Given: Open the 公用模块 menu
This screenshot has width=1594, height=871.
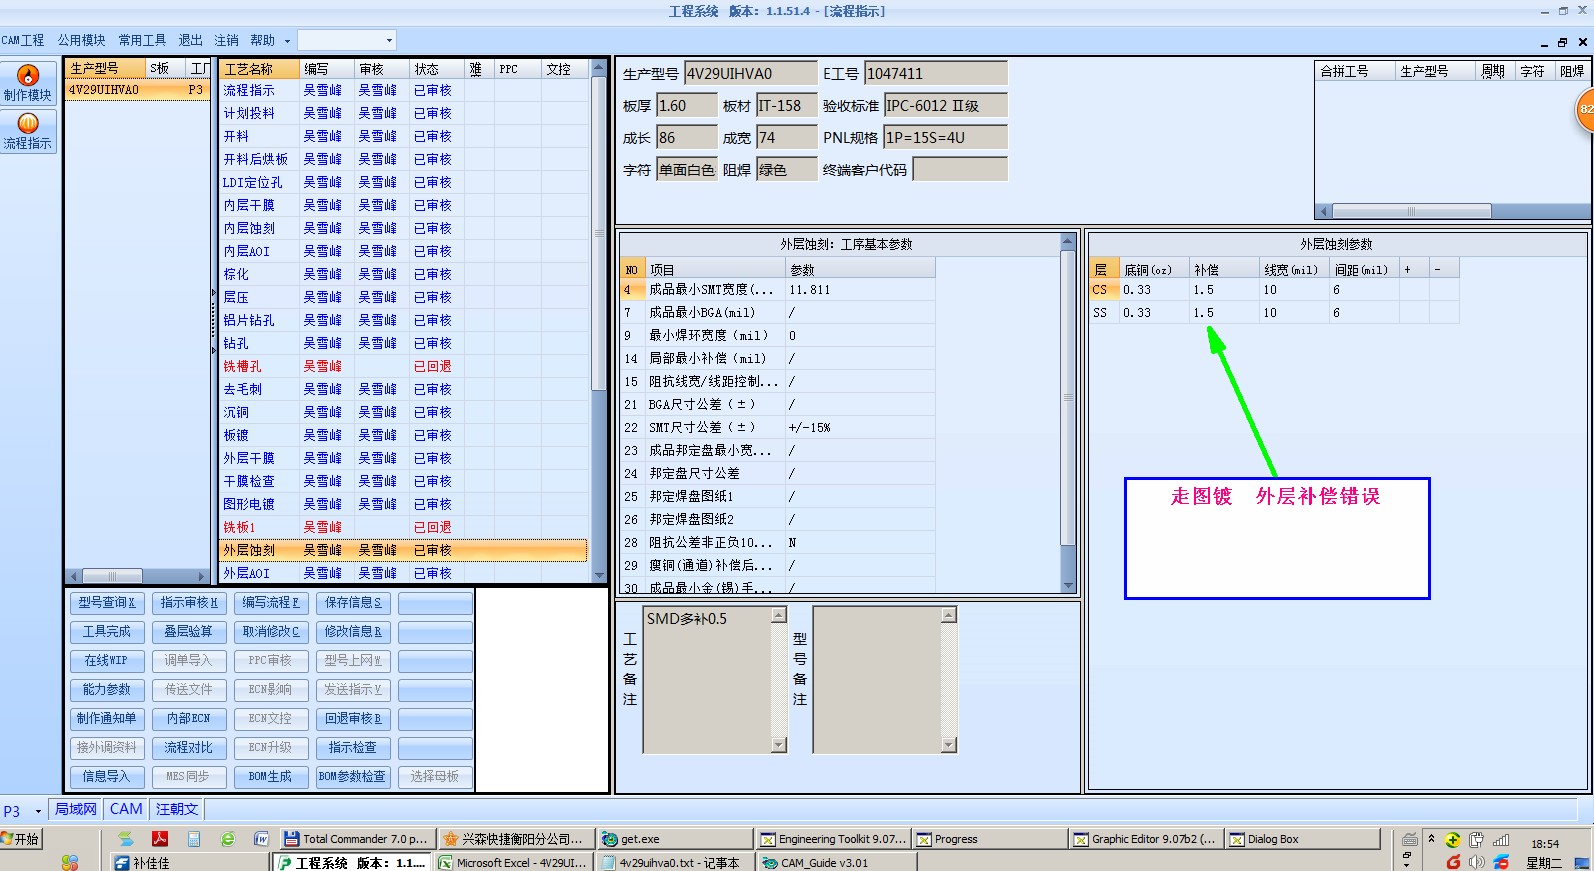Looking at the screenshot, I should point(81,40).
